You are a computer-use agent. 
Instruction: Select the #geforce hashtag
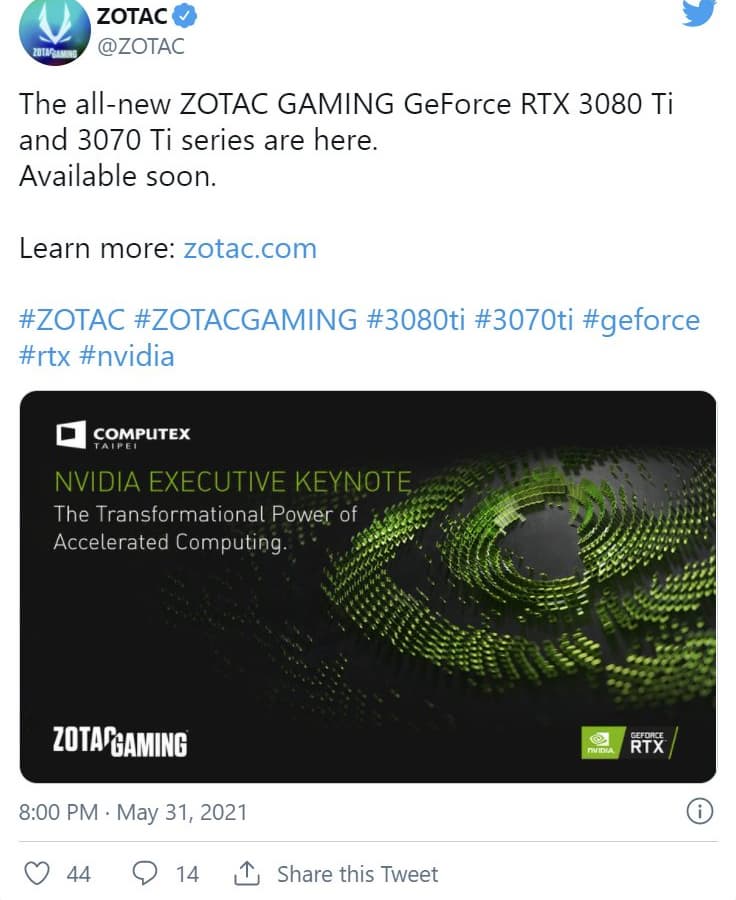point(641,321)
